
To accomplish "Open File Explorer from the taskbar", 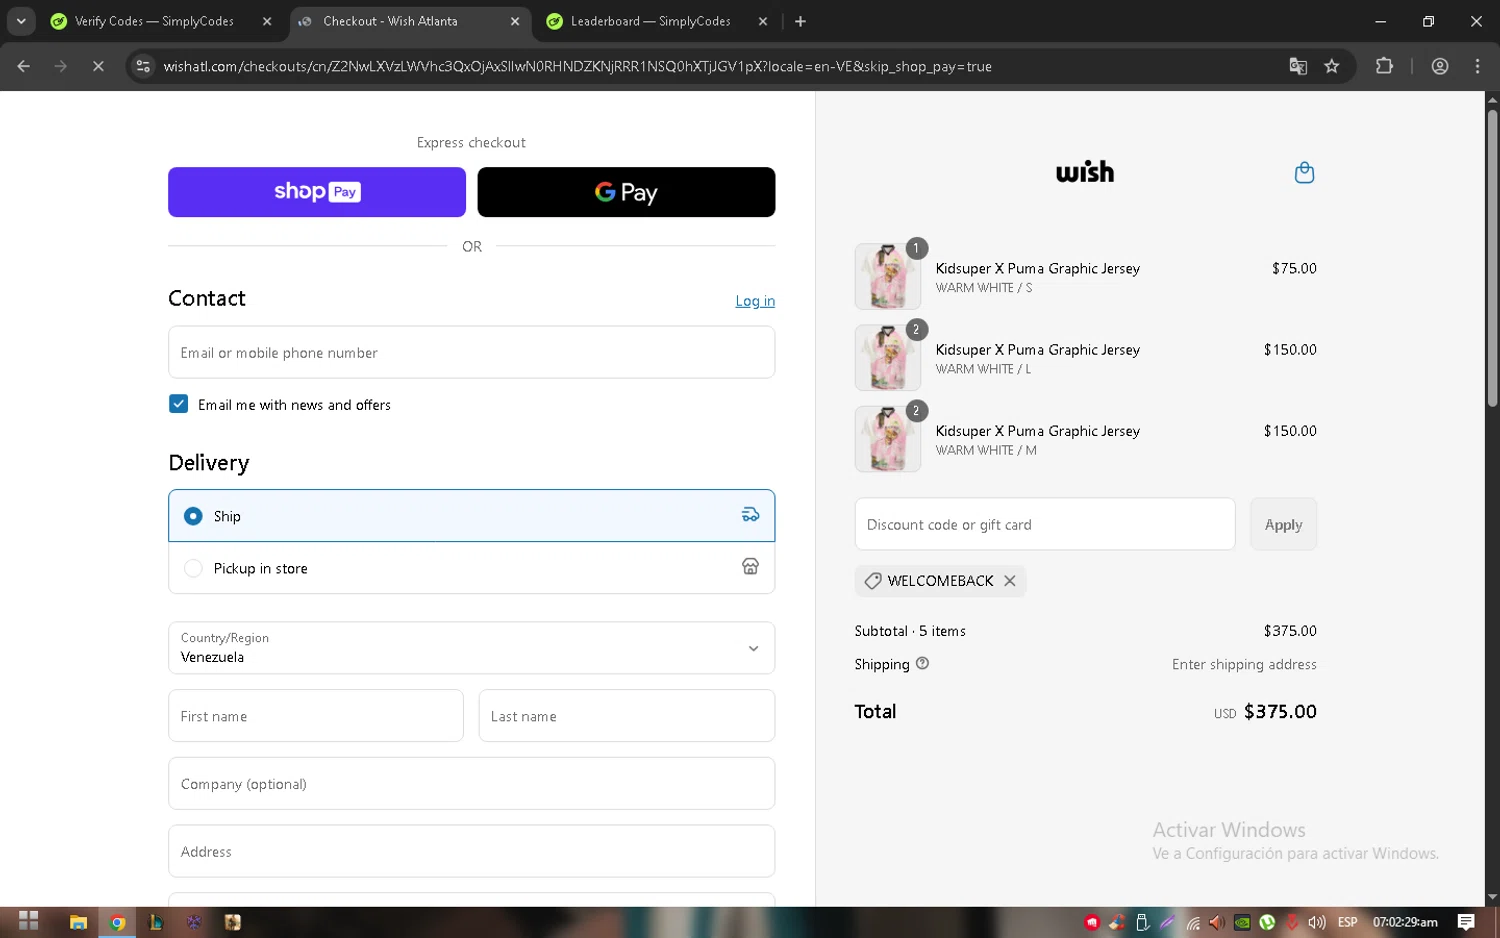I will click(x=78, y=922).
